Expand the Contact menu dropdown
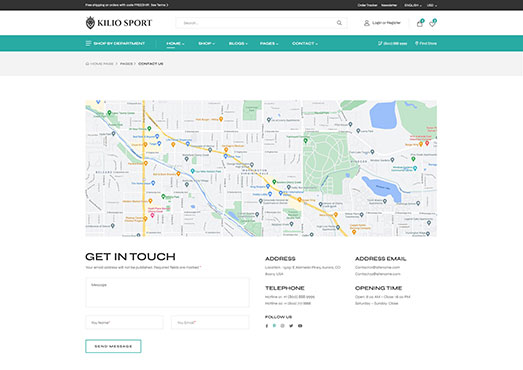This screenshot has height=370, width=523. [305, 44]
